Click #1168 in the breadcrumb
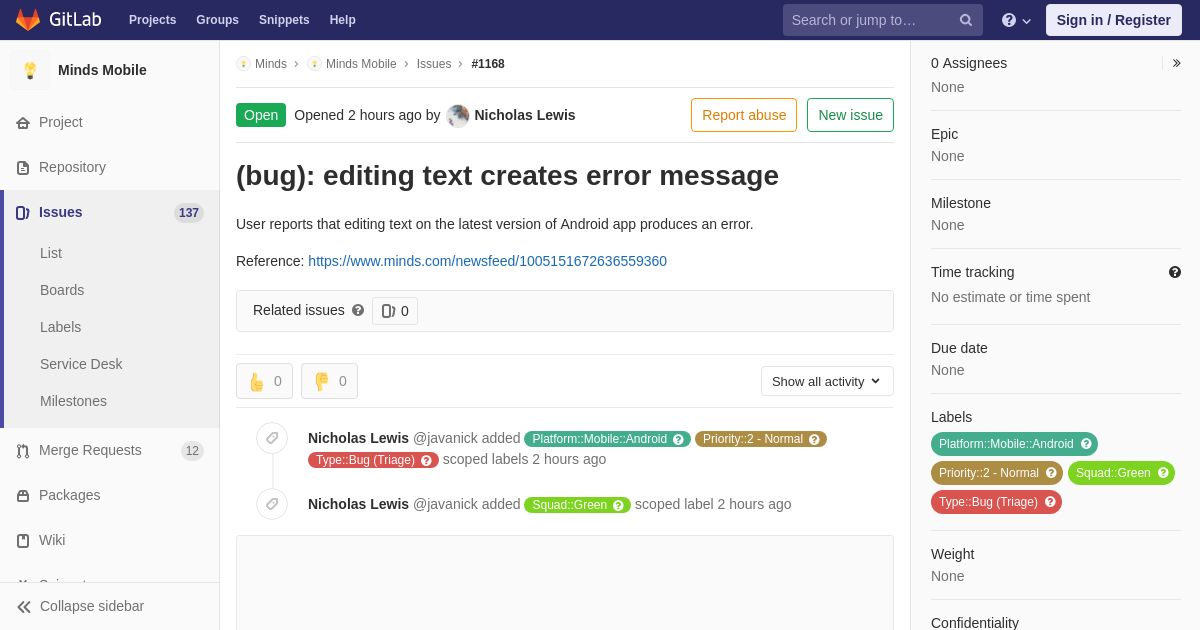Viewport: 1200px width, 630px height. 488,64
